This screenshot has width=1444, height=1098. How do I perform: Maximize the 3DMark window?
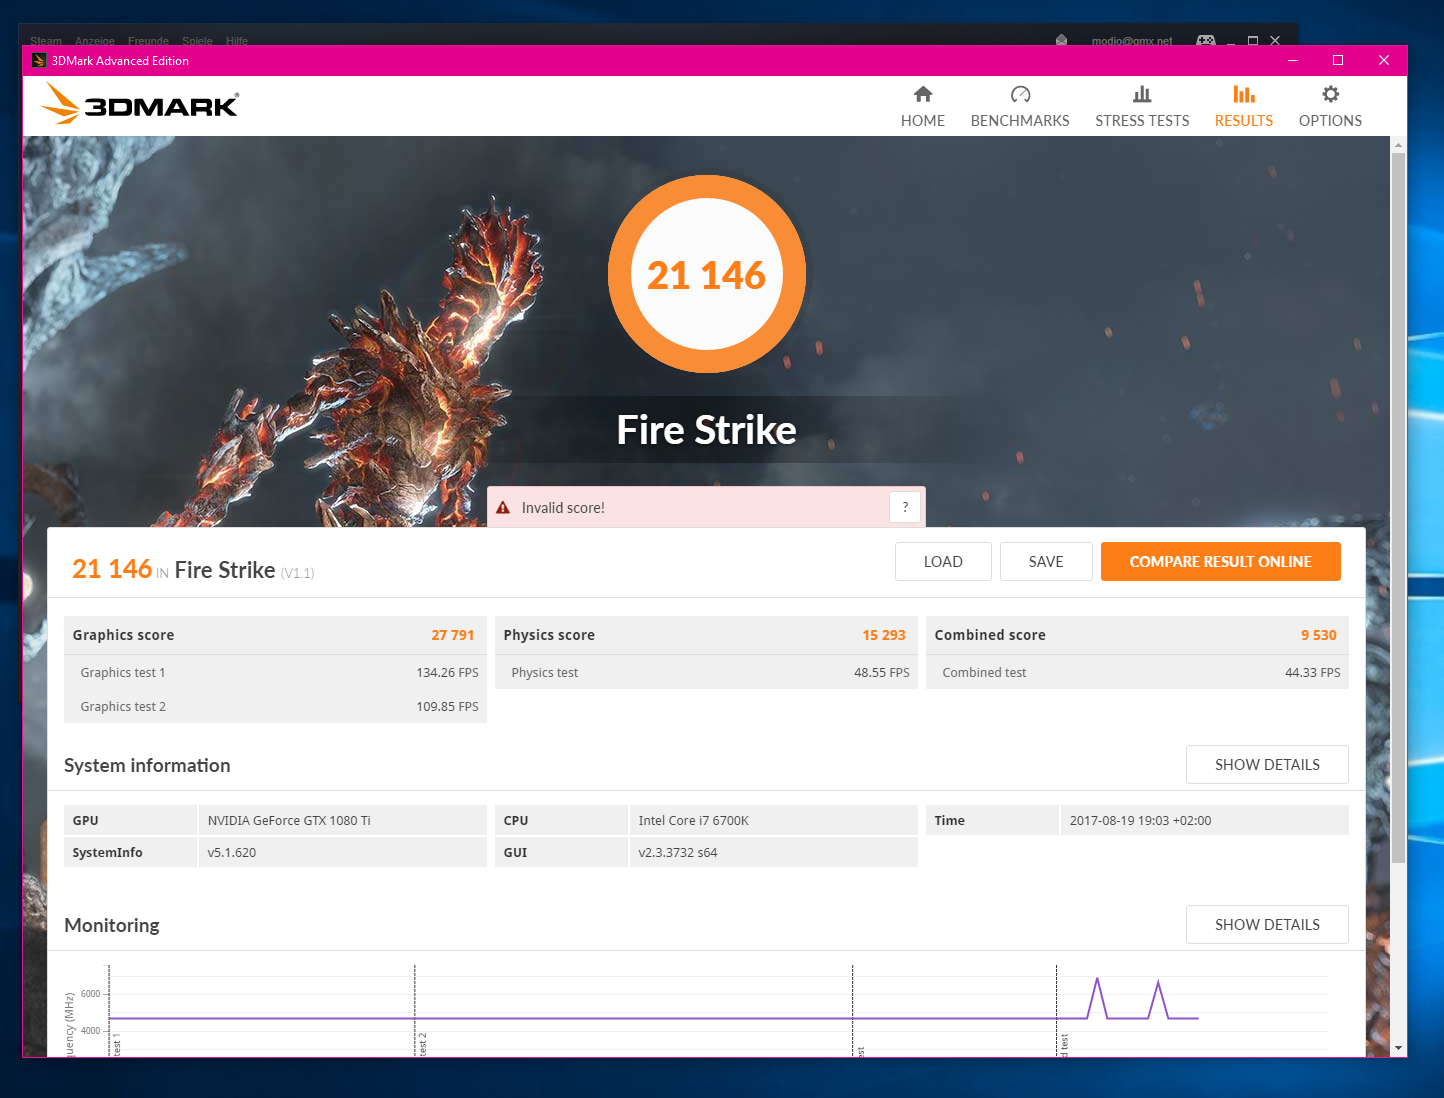coord(1338,60)
